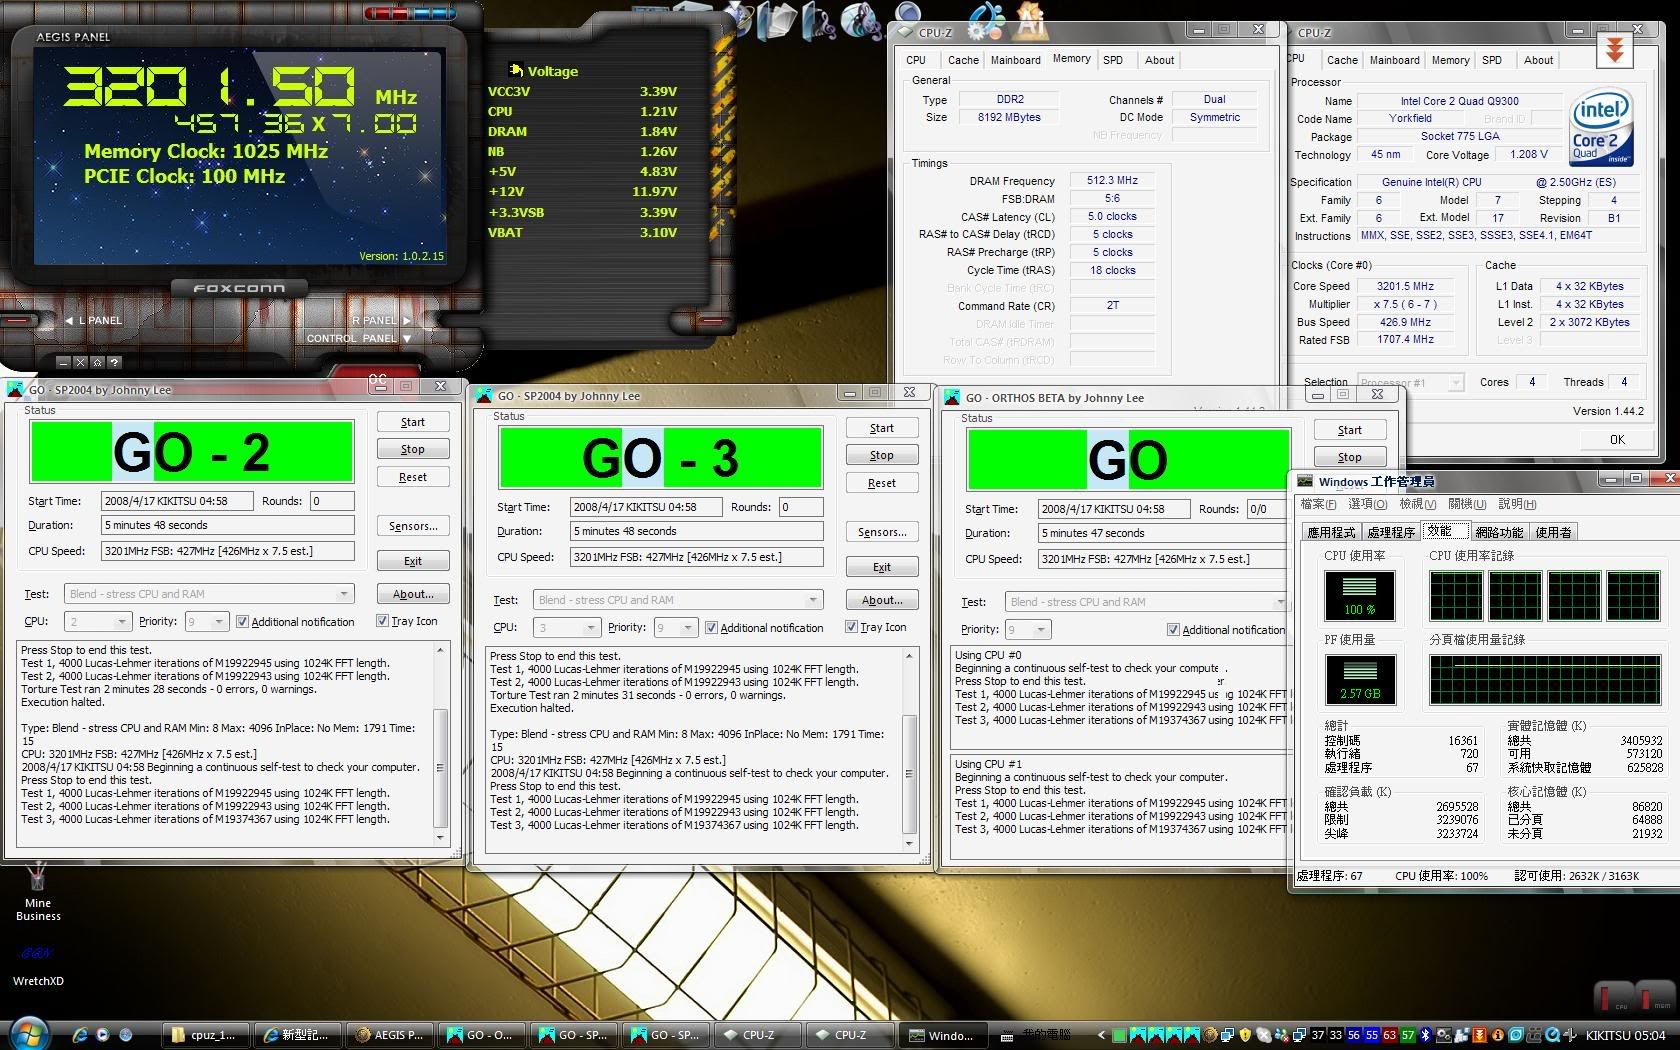1680x1050 pixels.
Task: Click Sensors... button in GO - 3 window
Action: click(x=881, y=532)
